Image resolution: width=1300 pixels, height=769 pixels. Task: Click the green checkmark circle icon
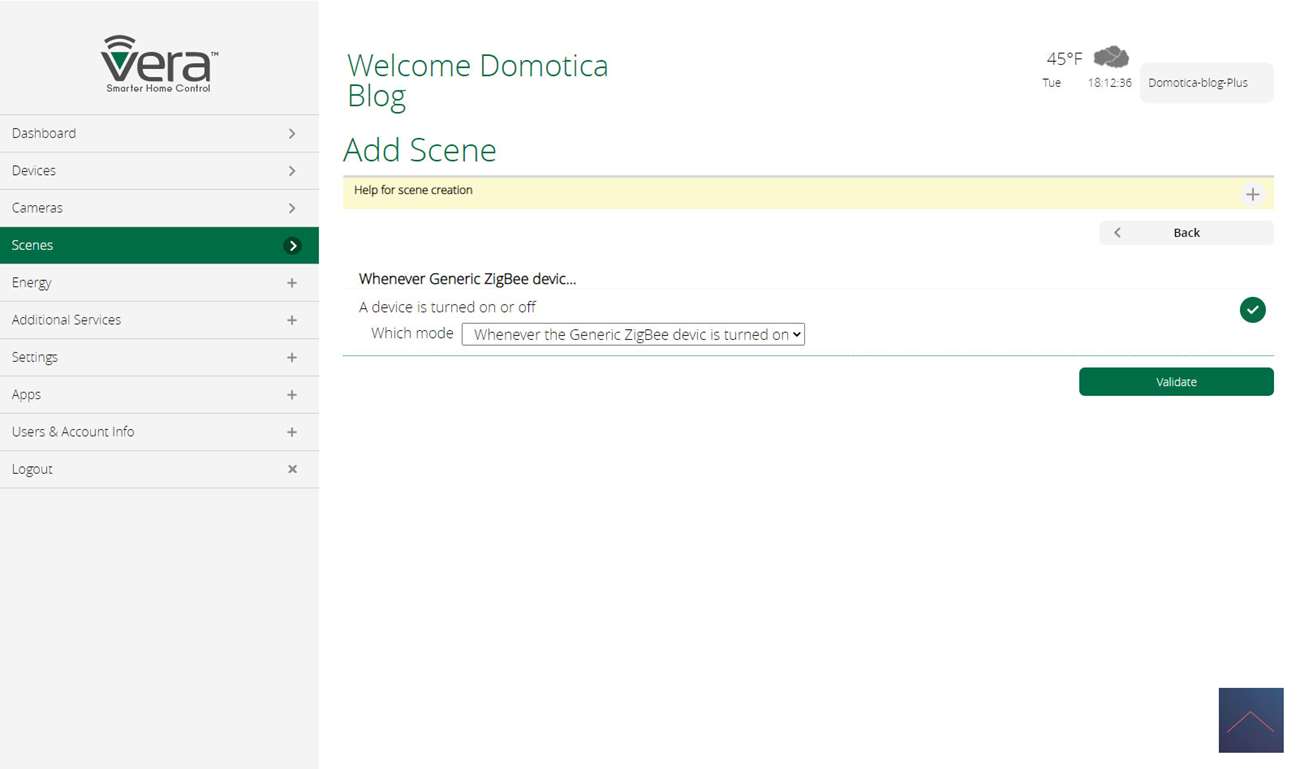tap(1252, 310)
